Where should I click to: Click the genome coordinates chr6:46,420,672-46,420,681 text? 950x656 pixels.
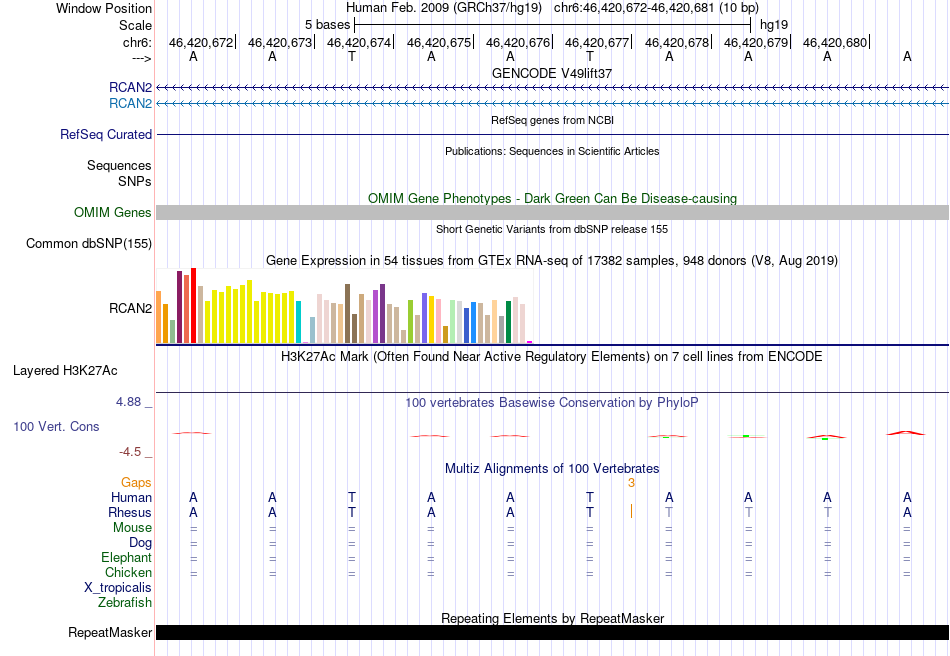click(656, 8)
